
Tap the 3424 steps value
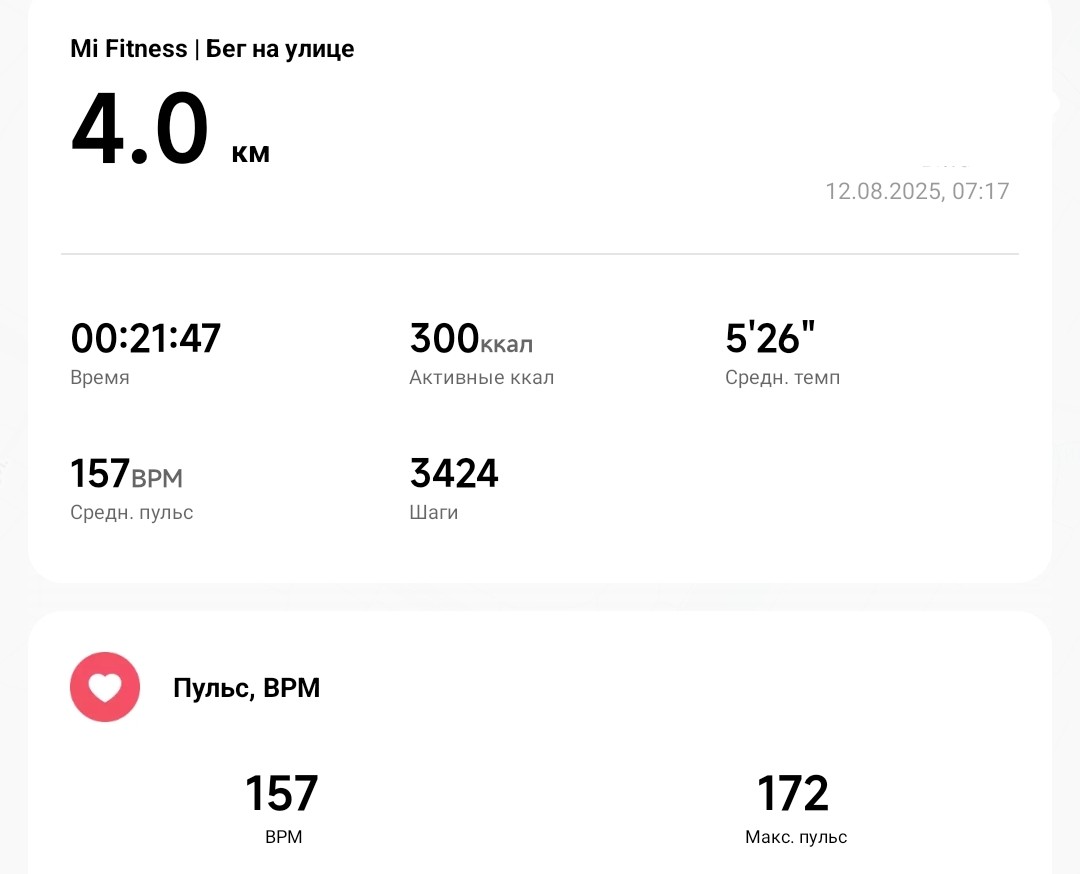454,473
